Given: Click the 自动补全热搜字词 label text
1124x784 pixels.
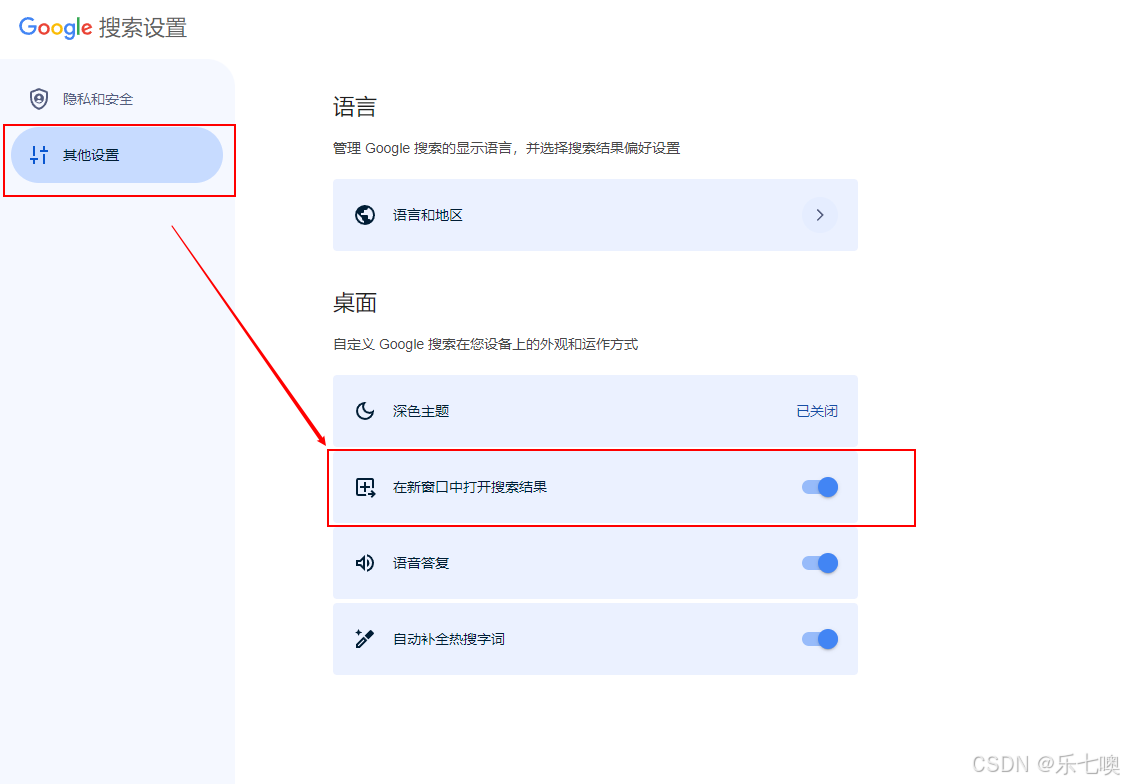Looking at the screenshot, I should coord(449,639).
